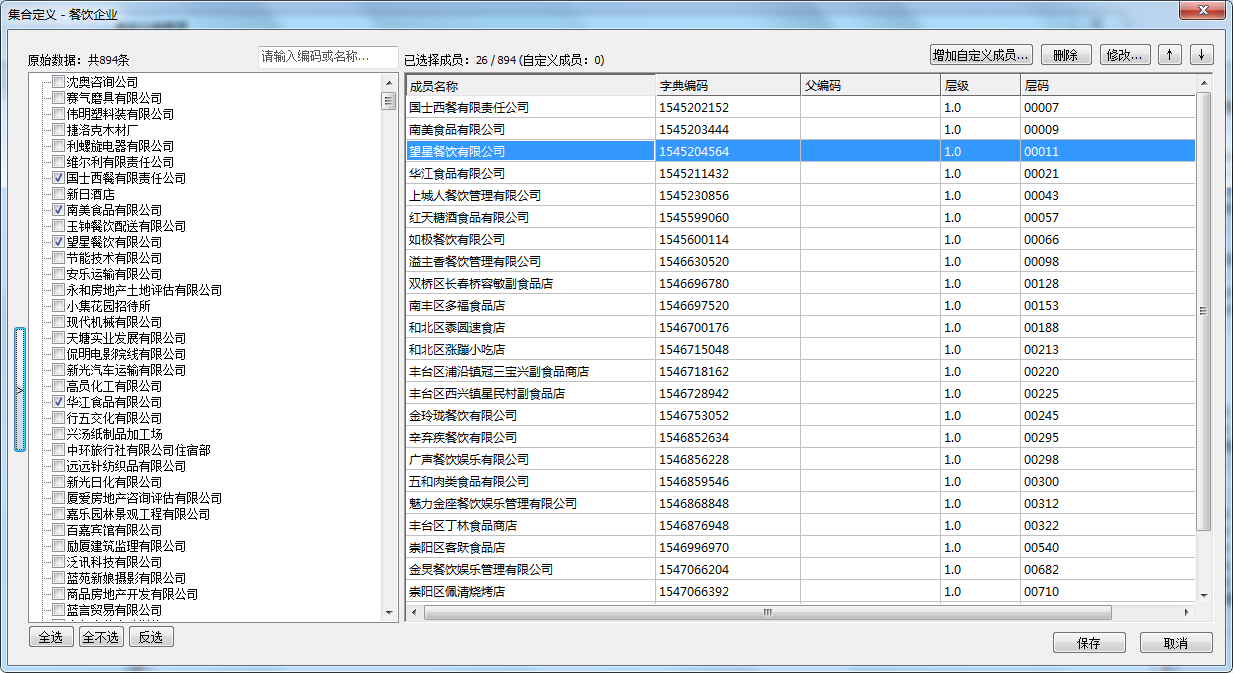Uncheck the 国士西餐有限责任公司 checkbox
This screenshot has width=1233, height=673.
coord(59,178)
